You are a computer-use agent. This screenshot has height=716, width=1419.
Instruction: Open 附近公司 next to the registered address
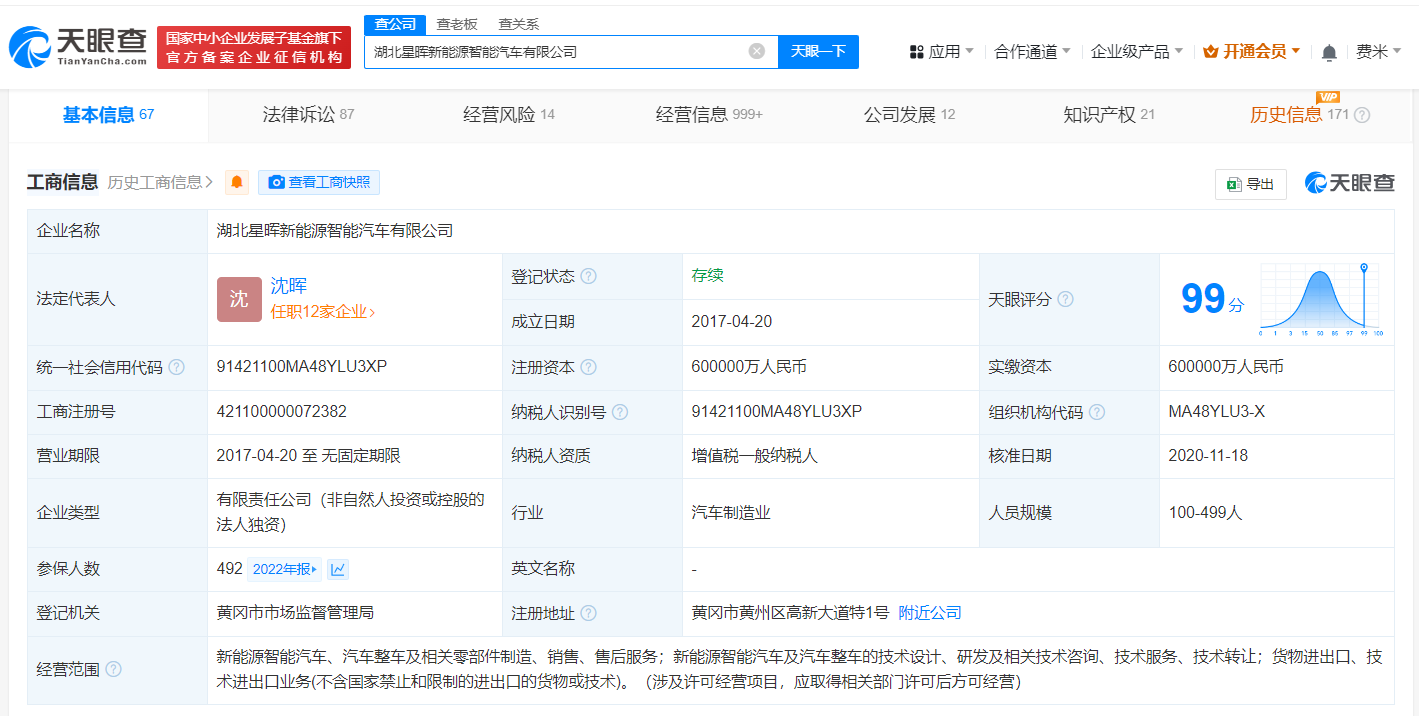click(x=929, y=613)
